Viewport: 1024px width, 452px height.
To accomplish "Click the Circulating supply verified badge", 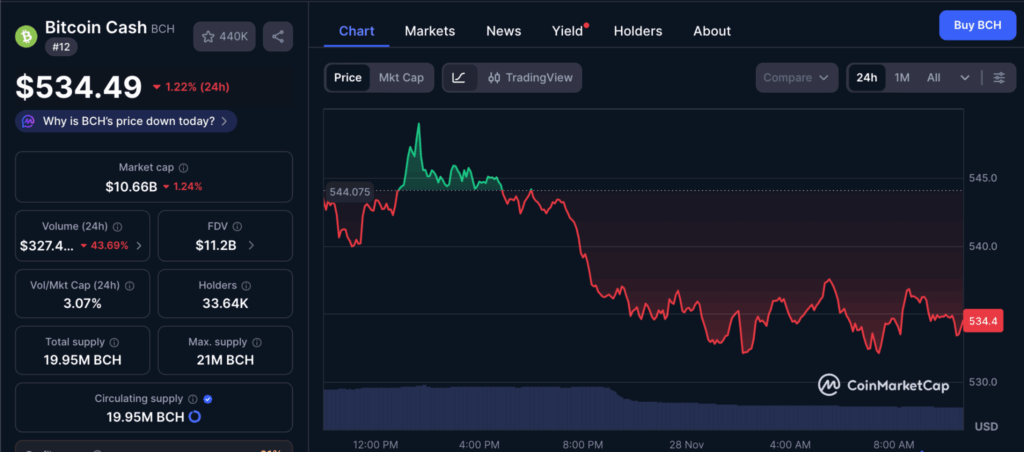I will [208, 399].
